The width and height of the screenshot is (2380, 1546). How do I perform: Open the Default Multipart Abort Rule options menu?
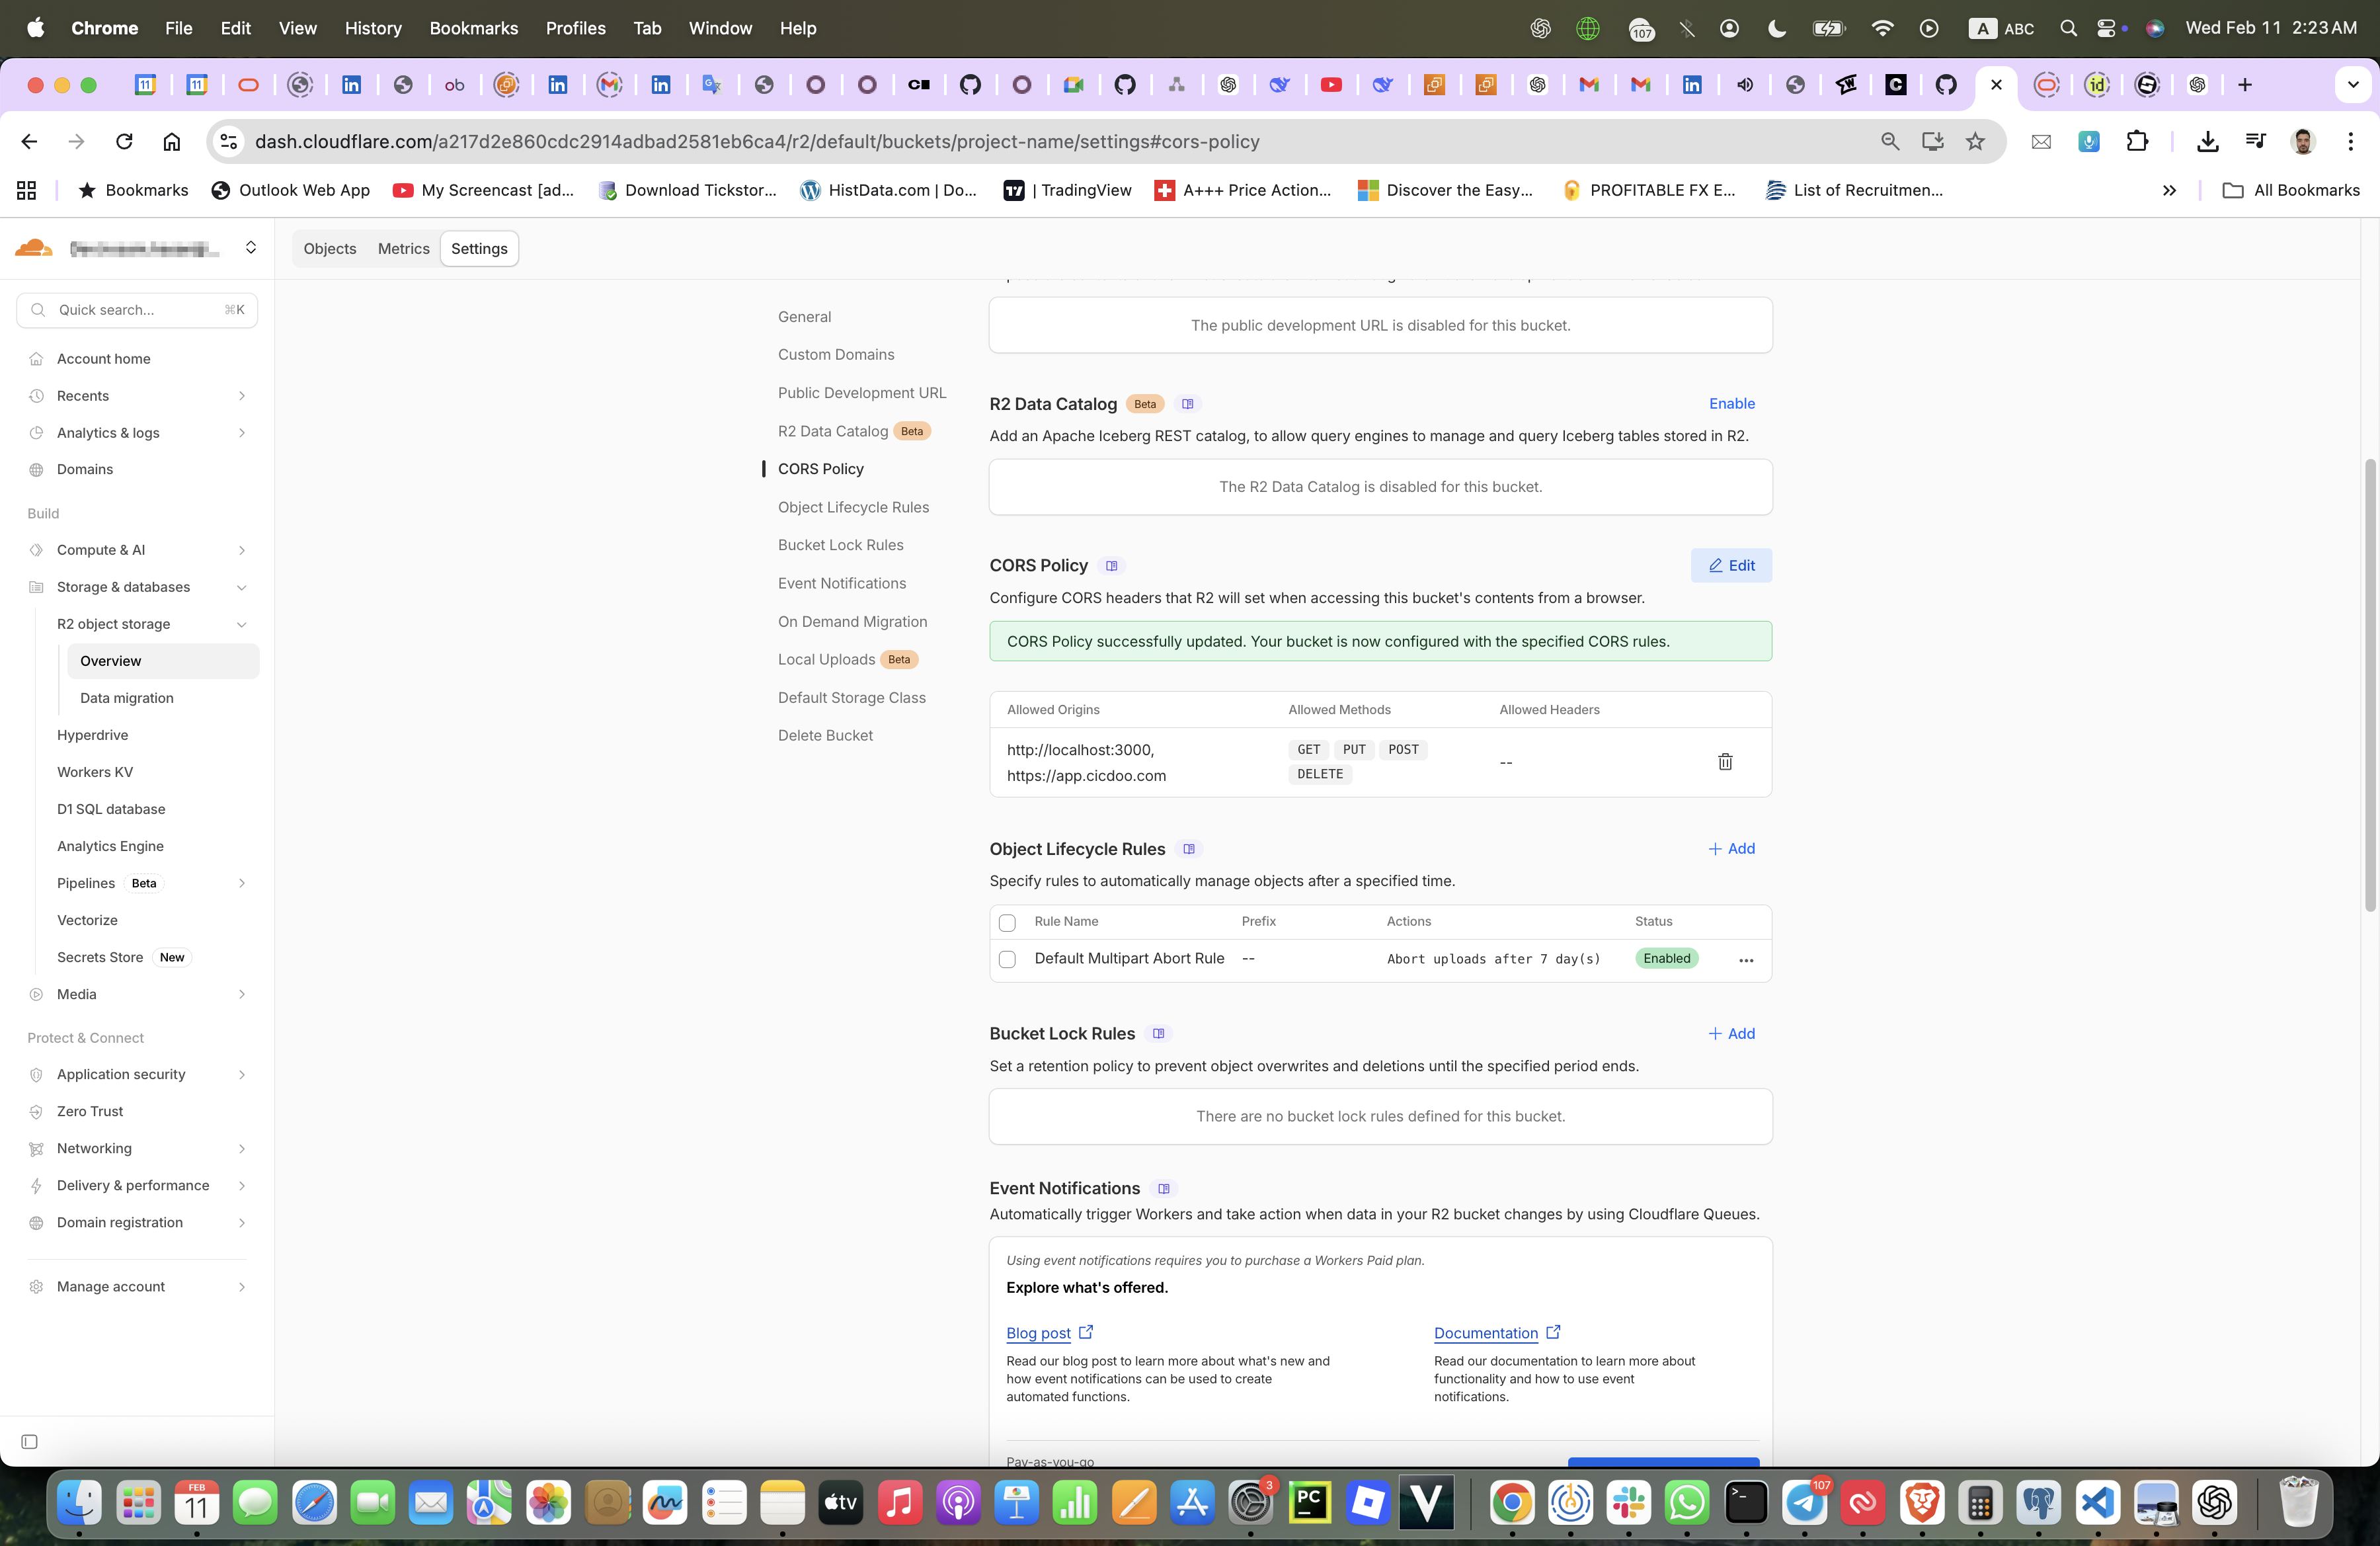[x=1746, y=960]
